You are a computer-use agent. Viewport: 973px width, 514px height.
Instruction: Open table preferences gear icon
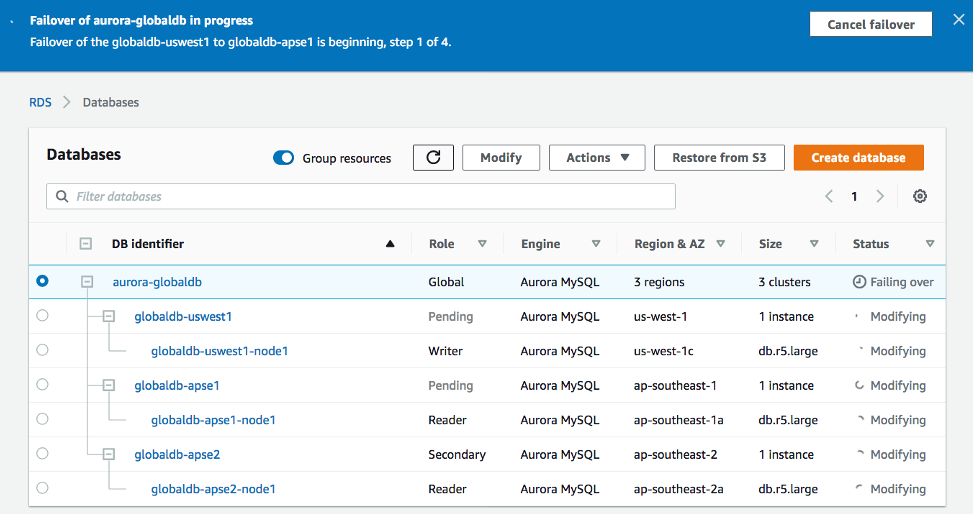click(x=920, y=196)
